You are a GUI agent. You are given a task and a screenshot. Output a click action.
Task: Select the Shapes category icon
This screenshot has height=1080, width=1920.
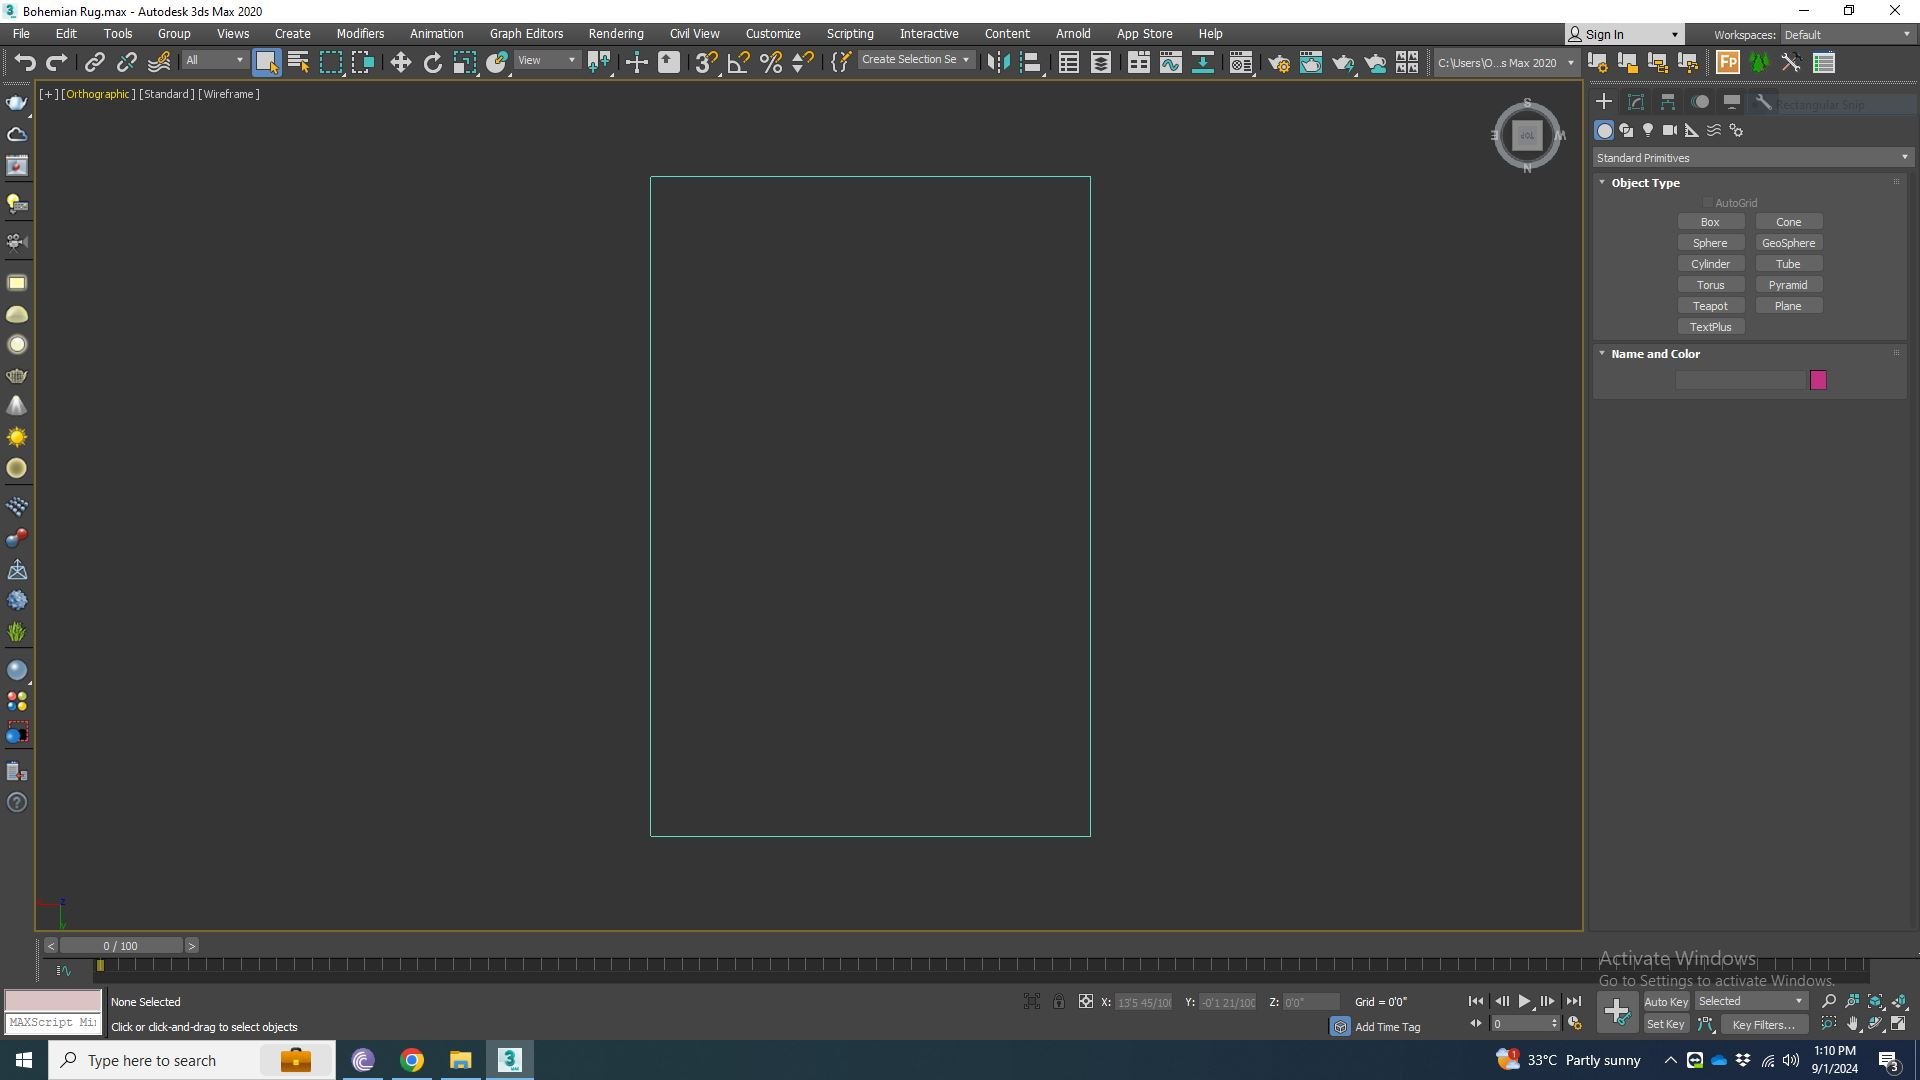point(1626,130)
